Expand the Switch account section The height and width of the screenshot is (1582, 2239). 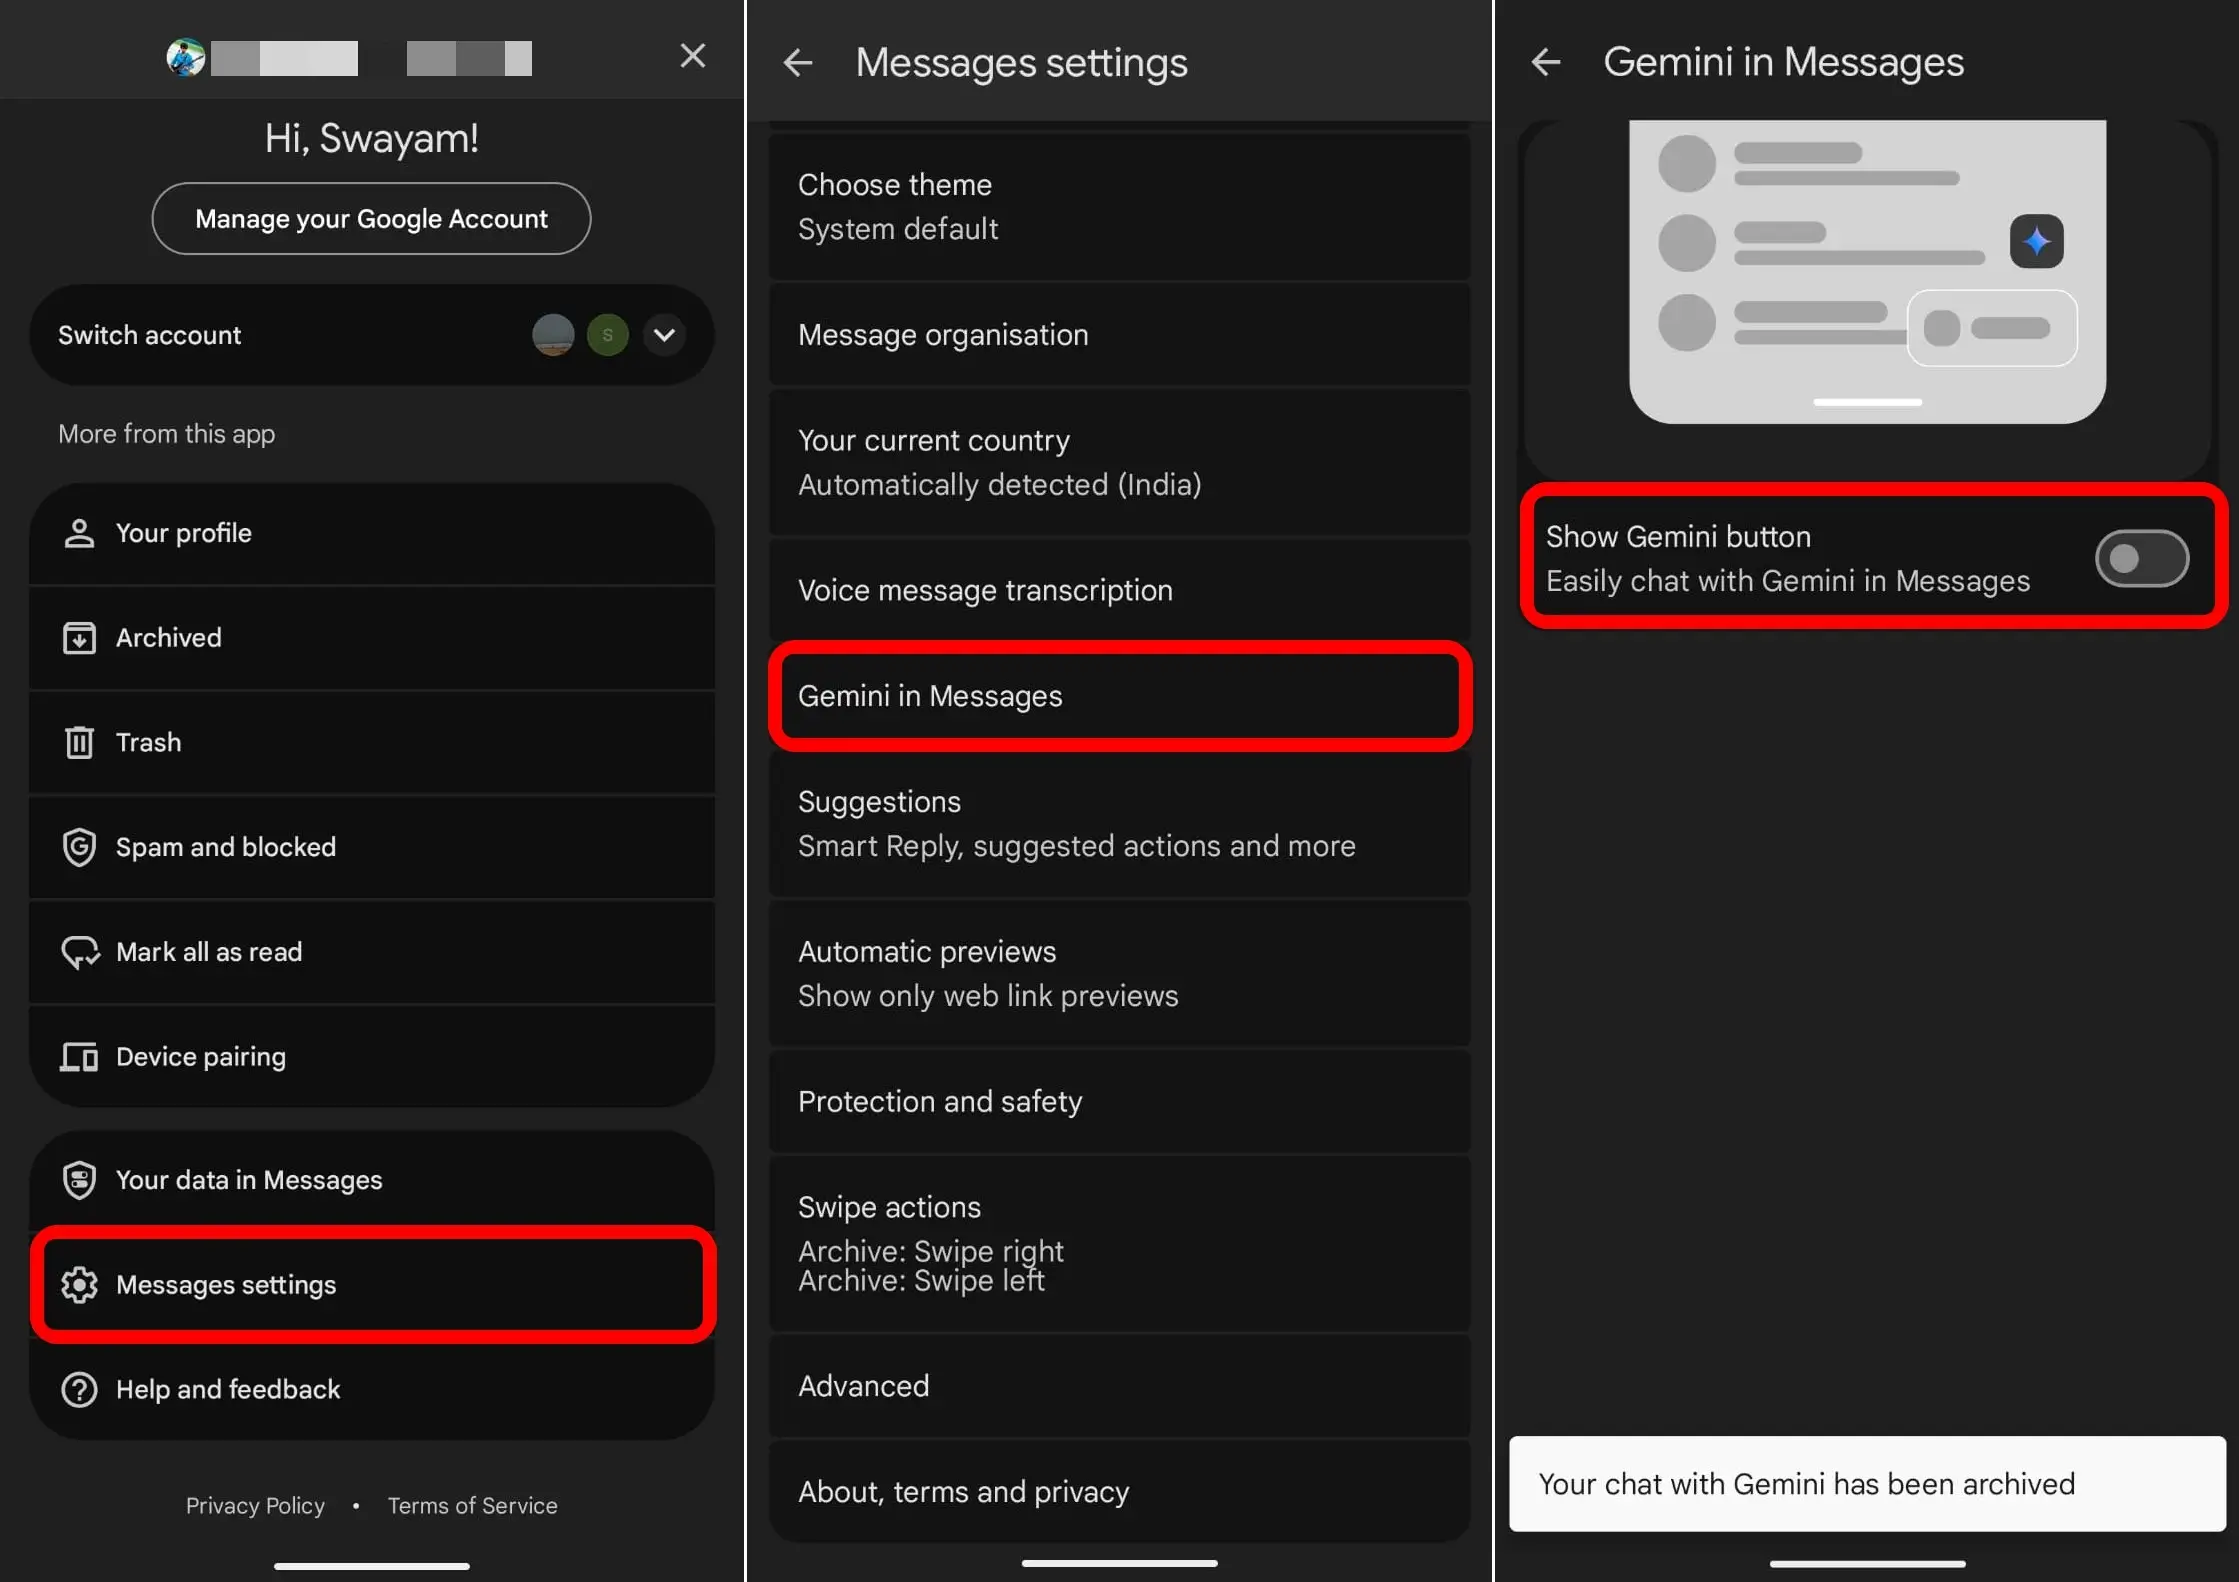663,335
